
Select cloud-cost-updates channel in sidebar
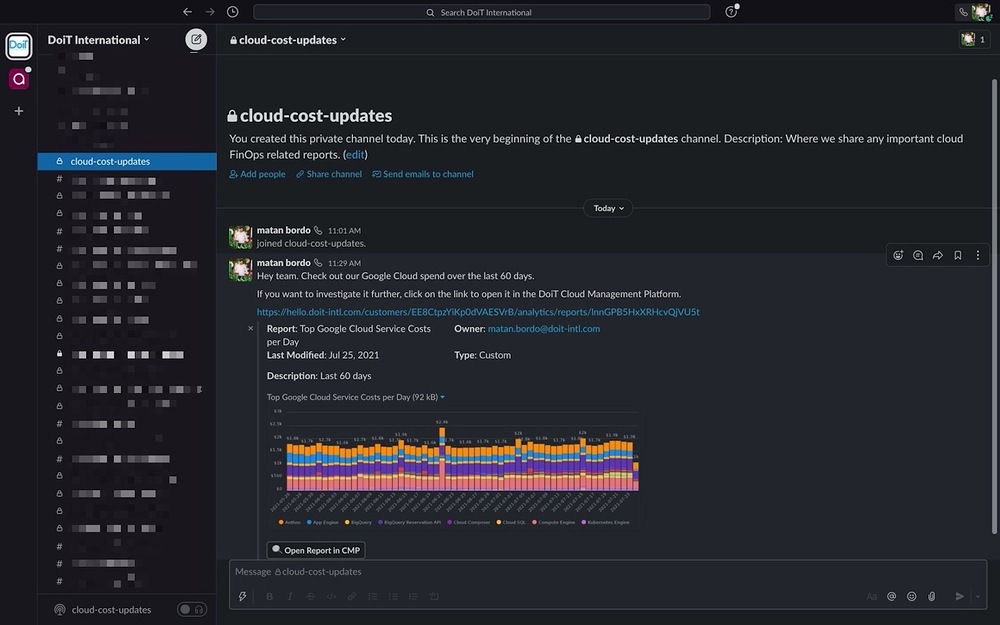point(127,161)
